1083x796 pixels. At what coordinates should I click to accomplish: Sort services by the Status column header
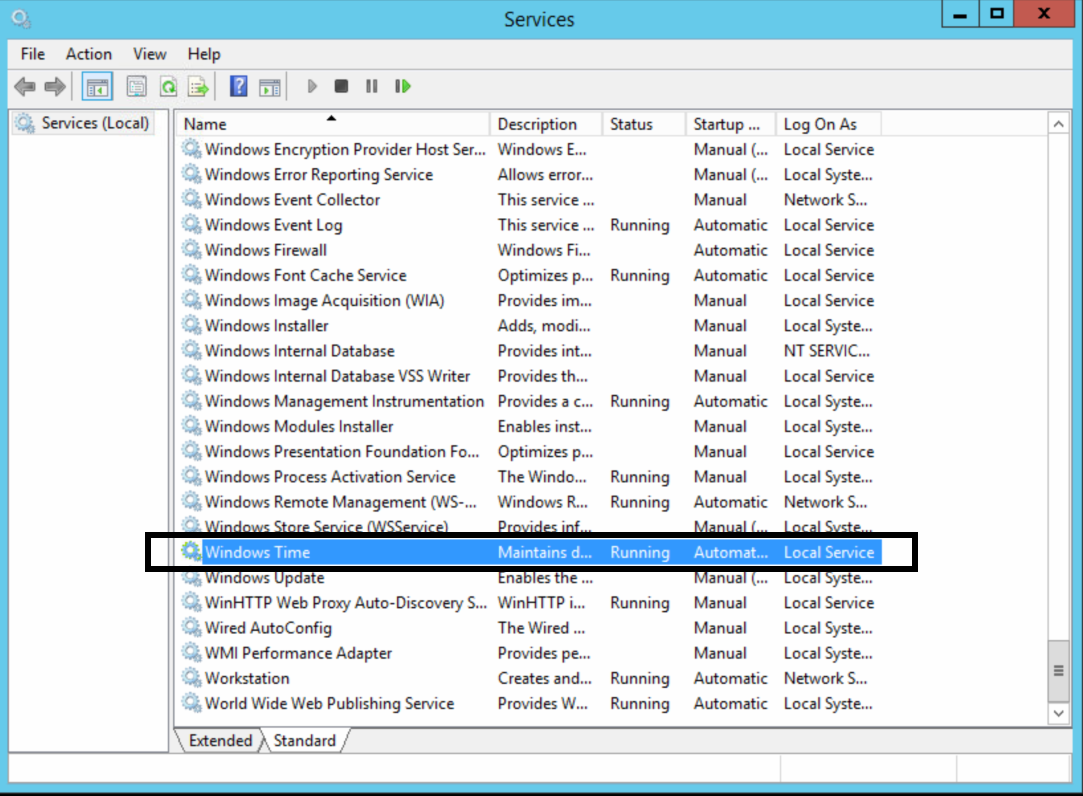click(x=640, y=123)
